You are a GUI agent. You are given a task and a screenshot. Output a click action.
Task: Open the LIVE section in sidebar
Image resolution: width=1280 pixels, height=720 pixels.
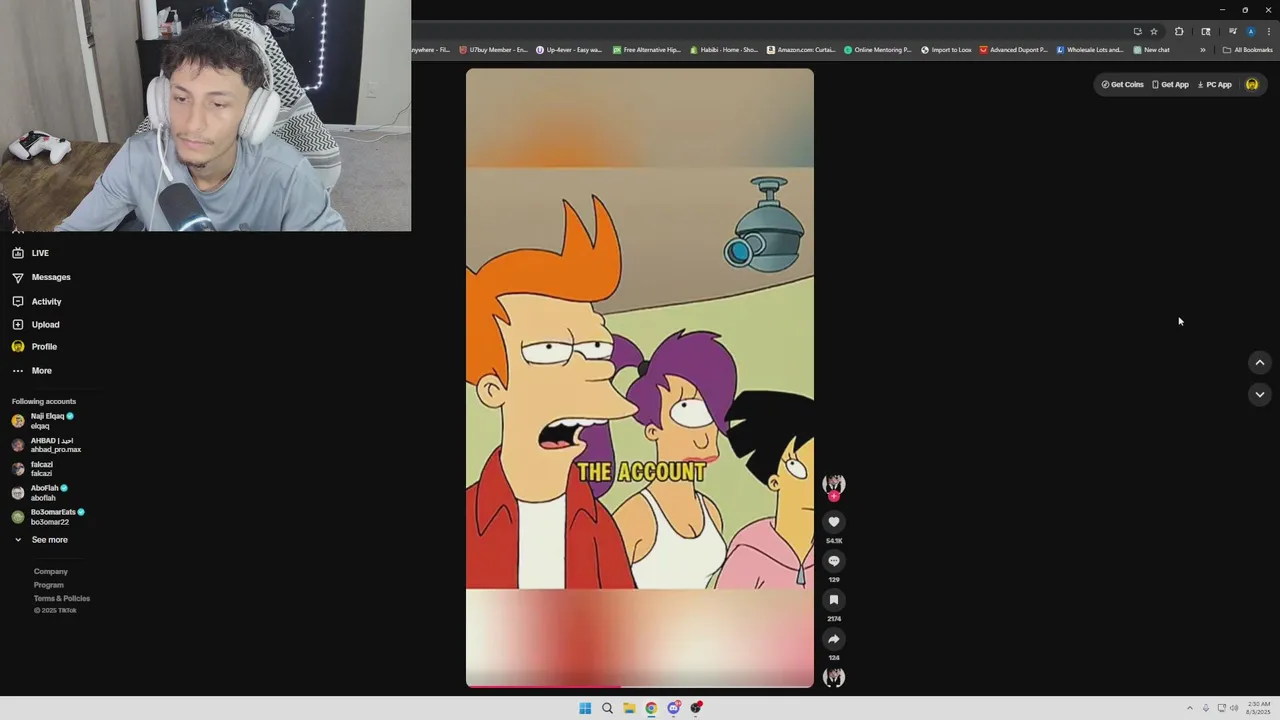pos(30,253)
